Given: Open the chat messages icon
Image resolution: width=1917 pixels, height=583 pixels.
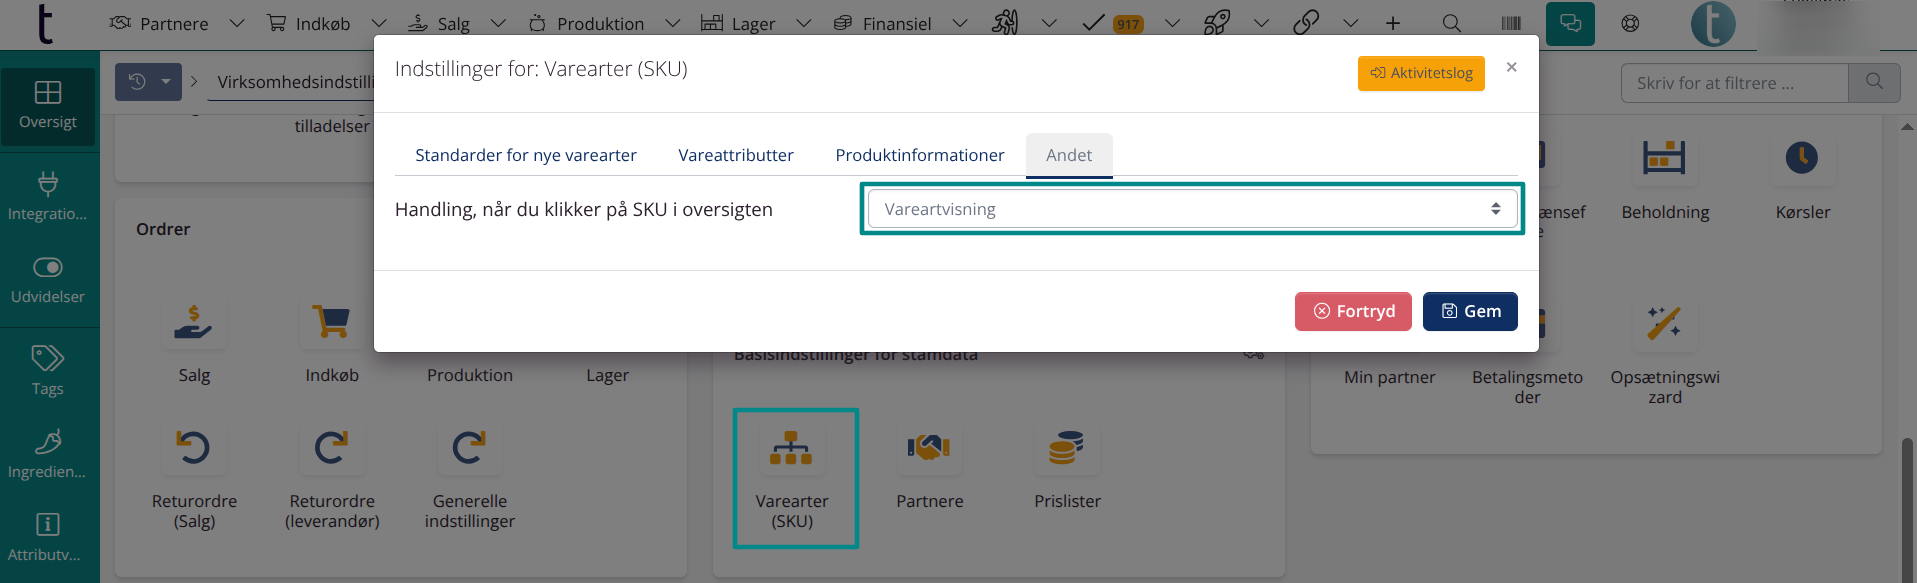Looking at the screenshot, I should coord(1570,23).
